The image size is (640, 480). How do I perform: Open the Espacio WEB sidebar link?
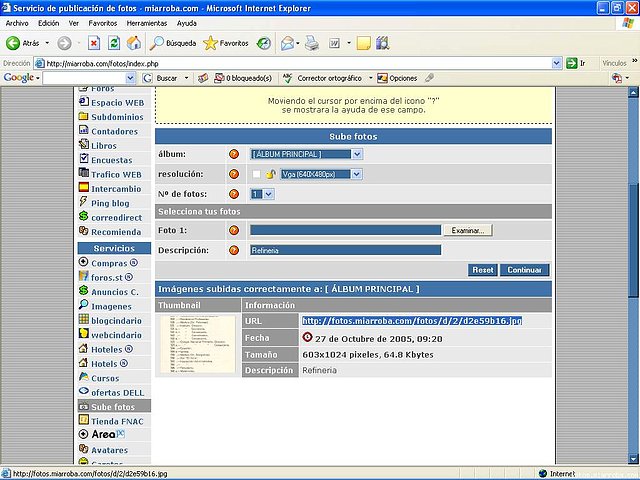coord(118,102)
